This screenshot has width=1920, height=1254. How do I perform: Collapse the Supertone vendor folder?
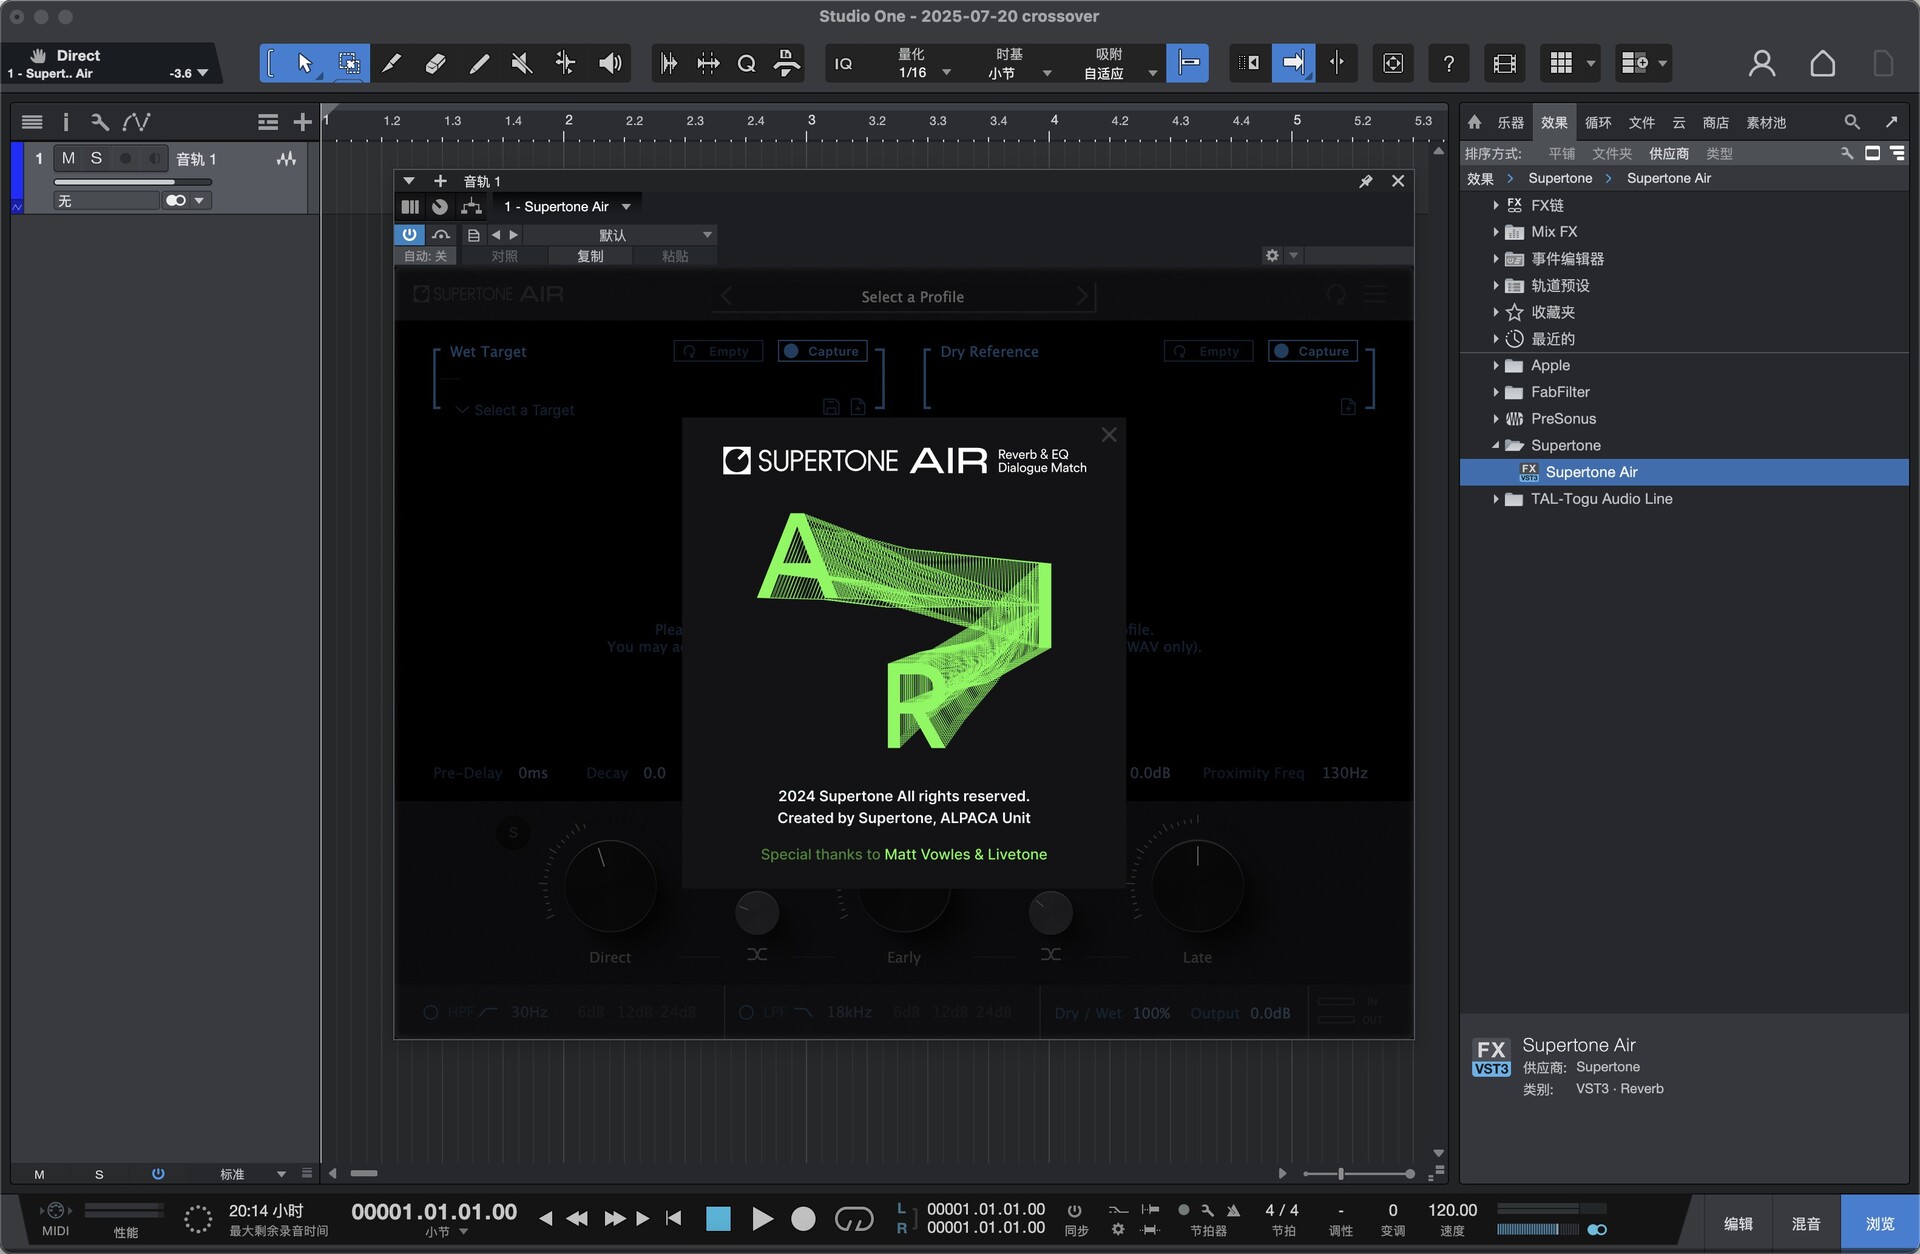coord(1496,445)
